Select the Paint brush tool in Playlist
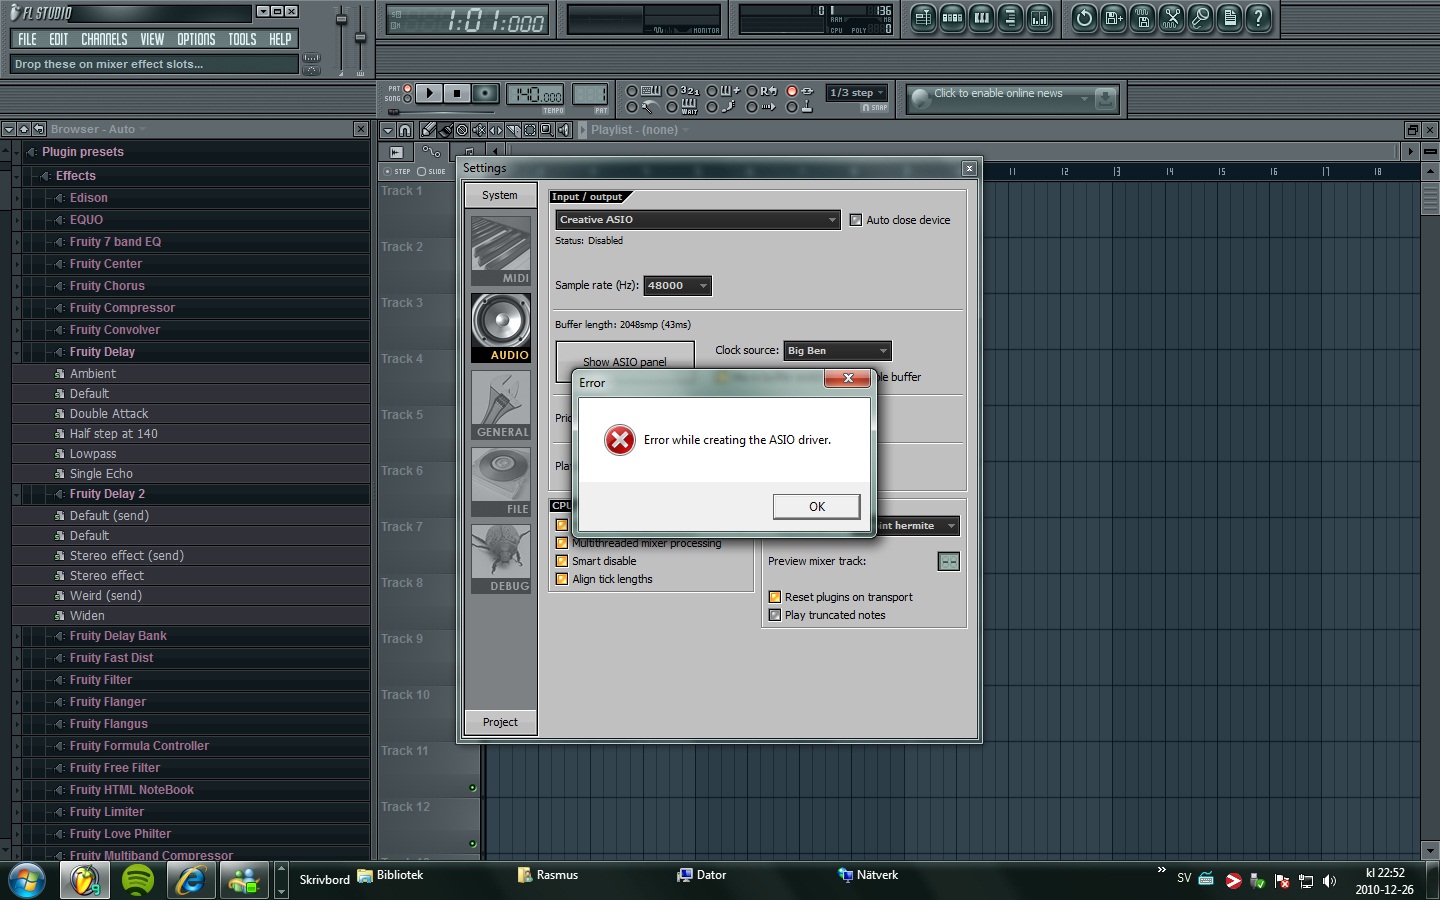1440x900 pixels. 446,130
